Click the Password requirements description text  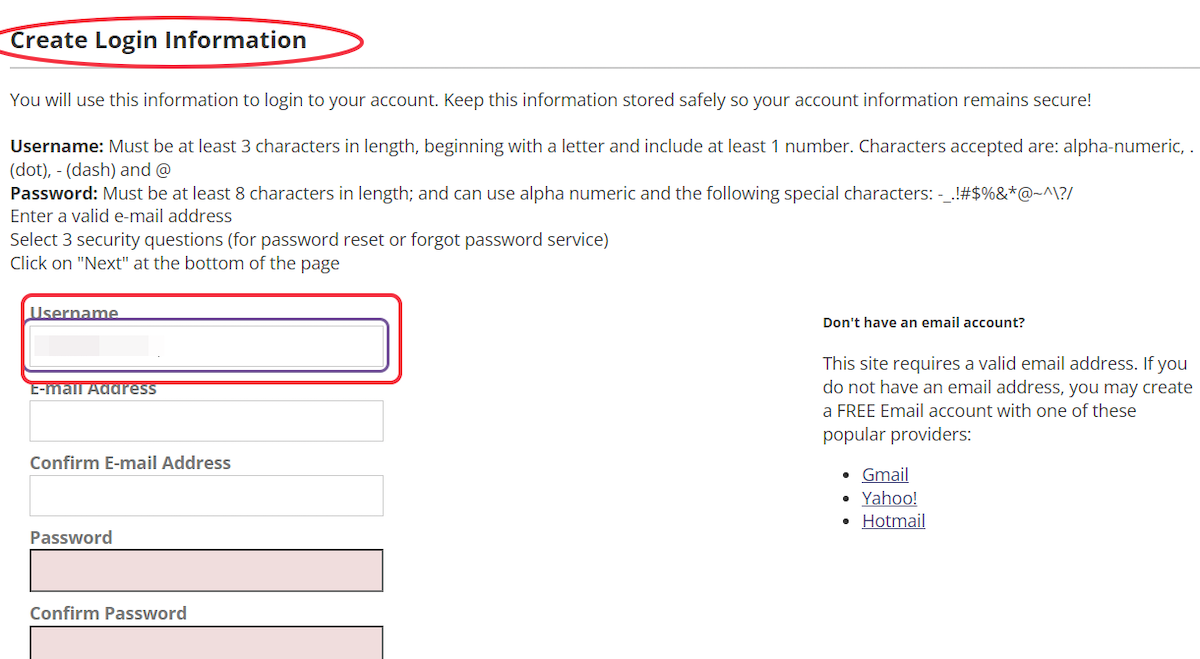540,192
